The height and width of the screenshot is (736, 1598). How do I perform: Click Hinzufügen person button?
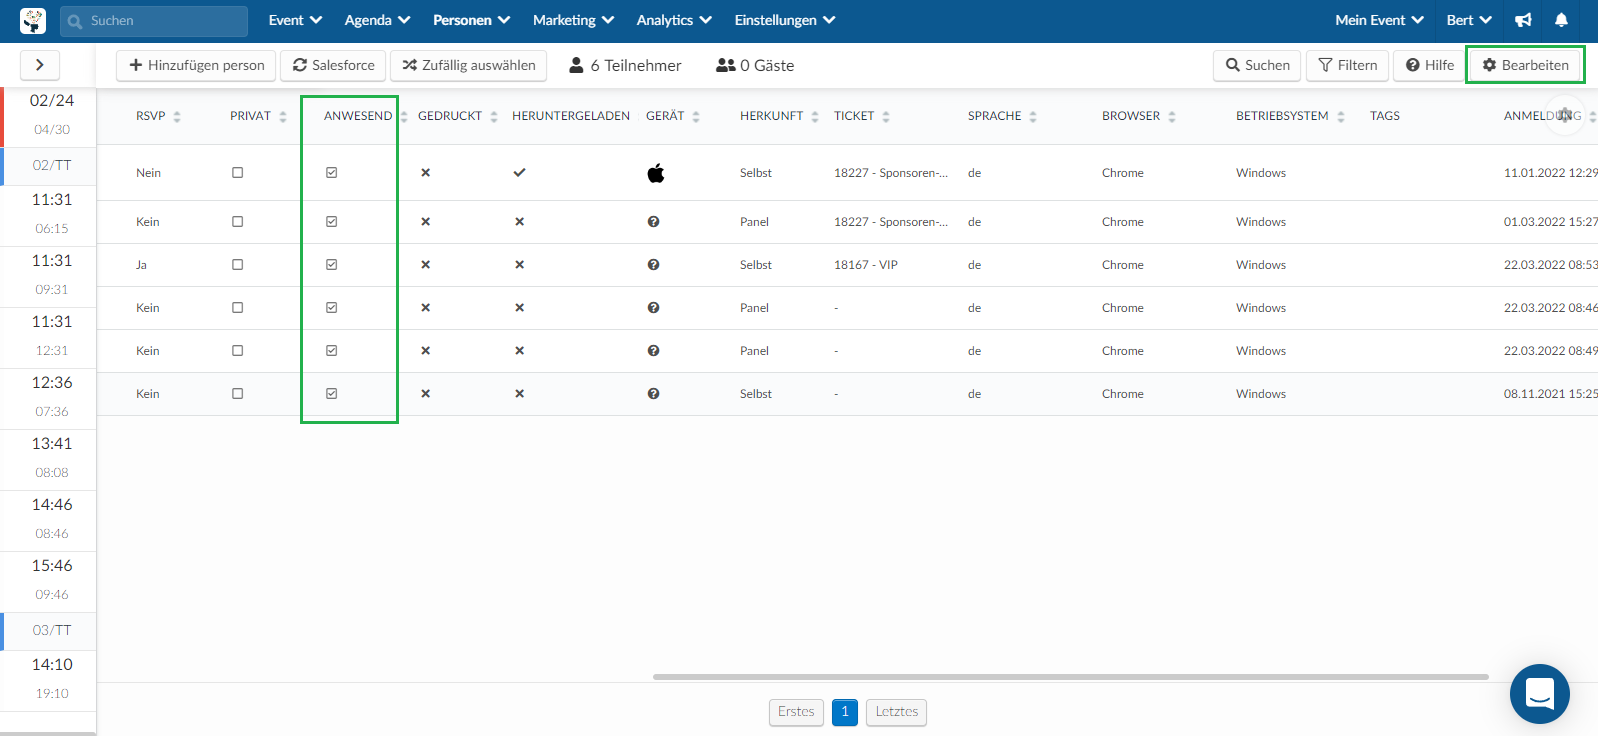196,65
